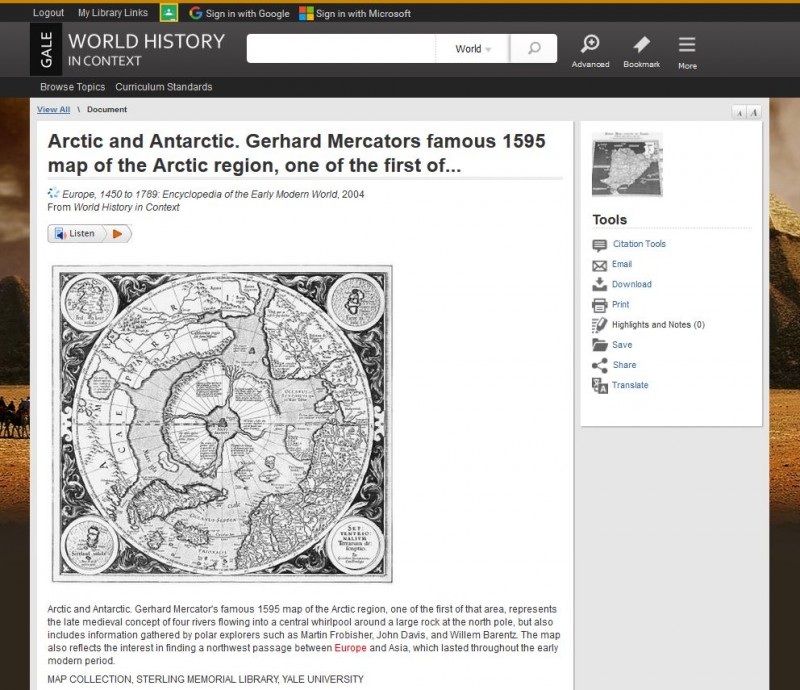Click the Save folder icon

599,345
